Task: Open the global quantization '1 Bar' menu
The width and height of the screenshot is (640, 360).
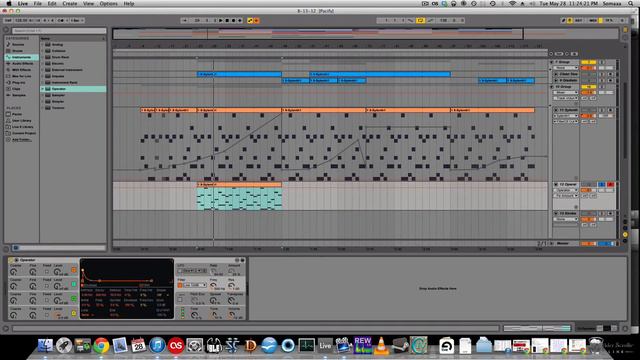Action: point(76,20)
